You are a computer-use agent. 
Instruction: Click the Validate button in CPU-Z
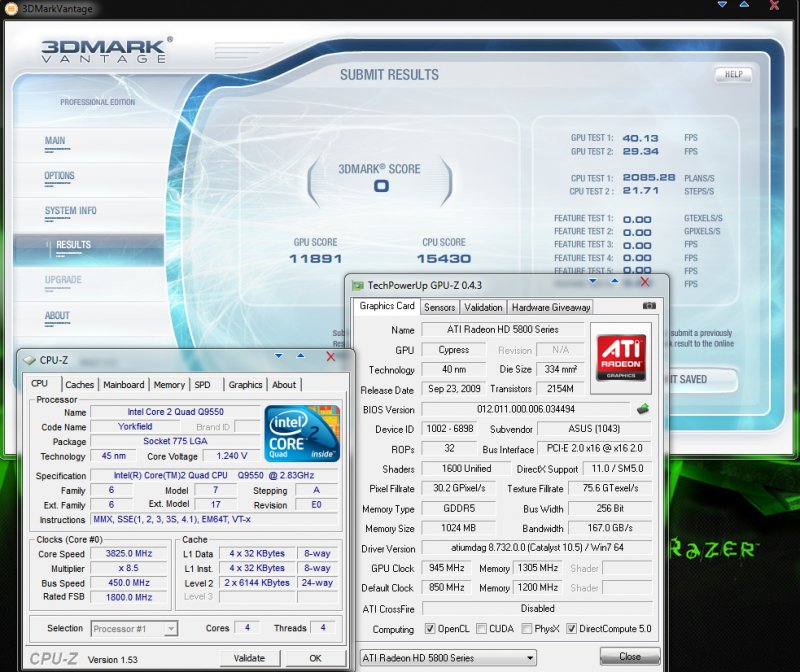coord(249,658)
